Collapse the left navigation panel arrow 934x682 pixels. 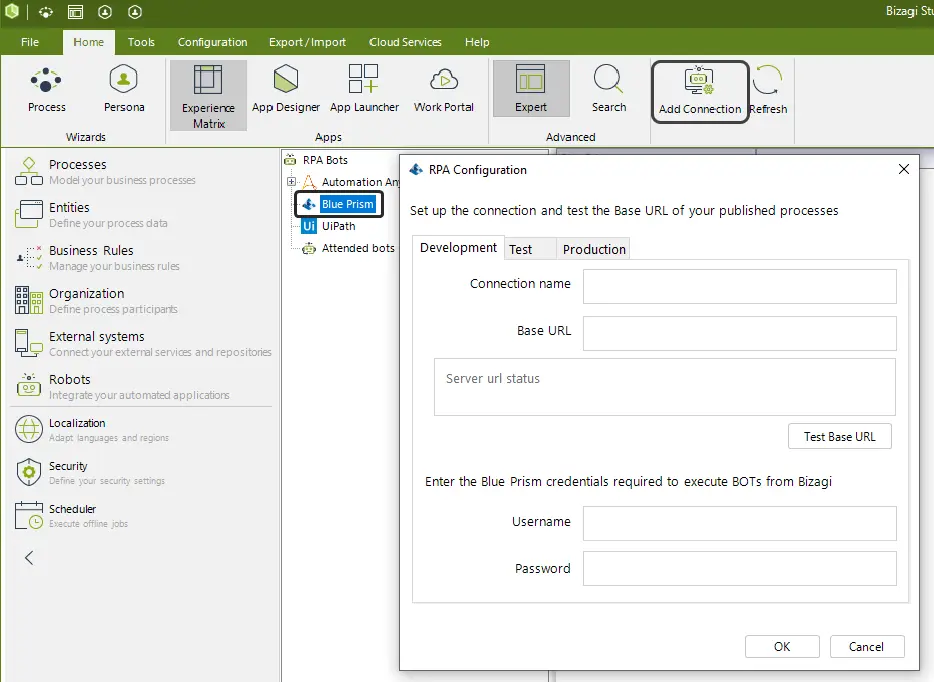pyautogui.click(x=29, y=558)
